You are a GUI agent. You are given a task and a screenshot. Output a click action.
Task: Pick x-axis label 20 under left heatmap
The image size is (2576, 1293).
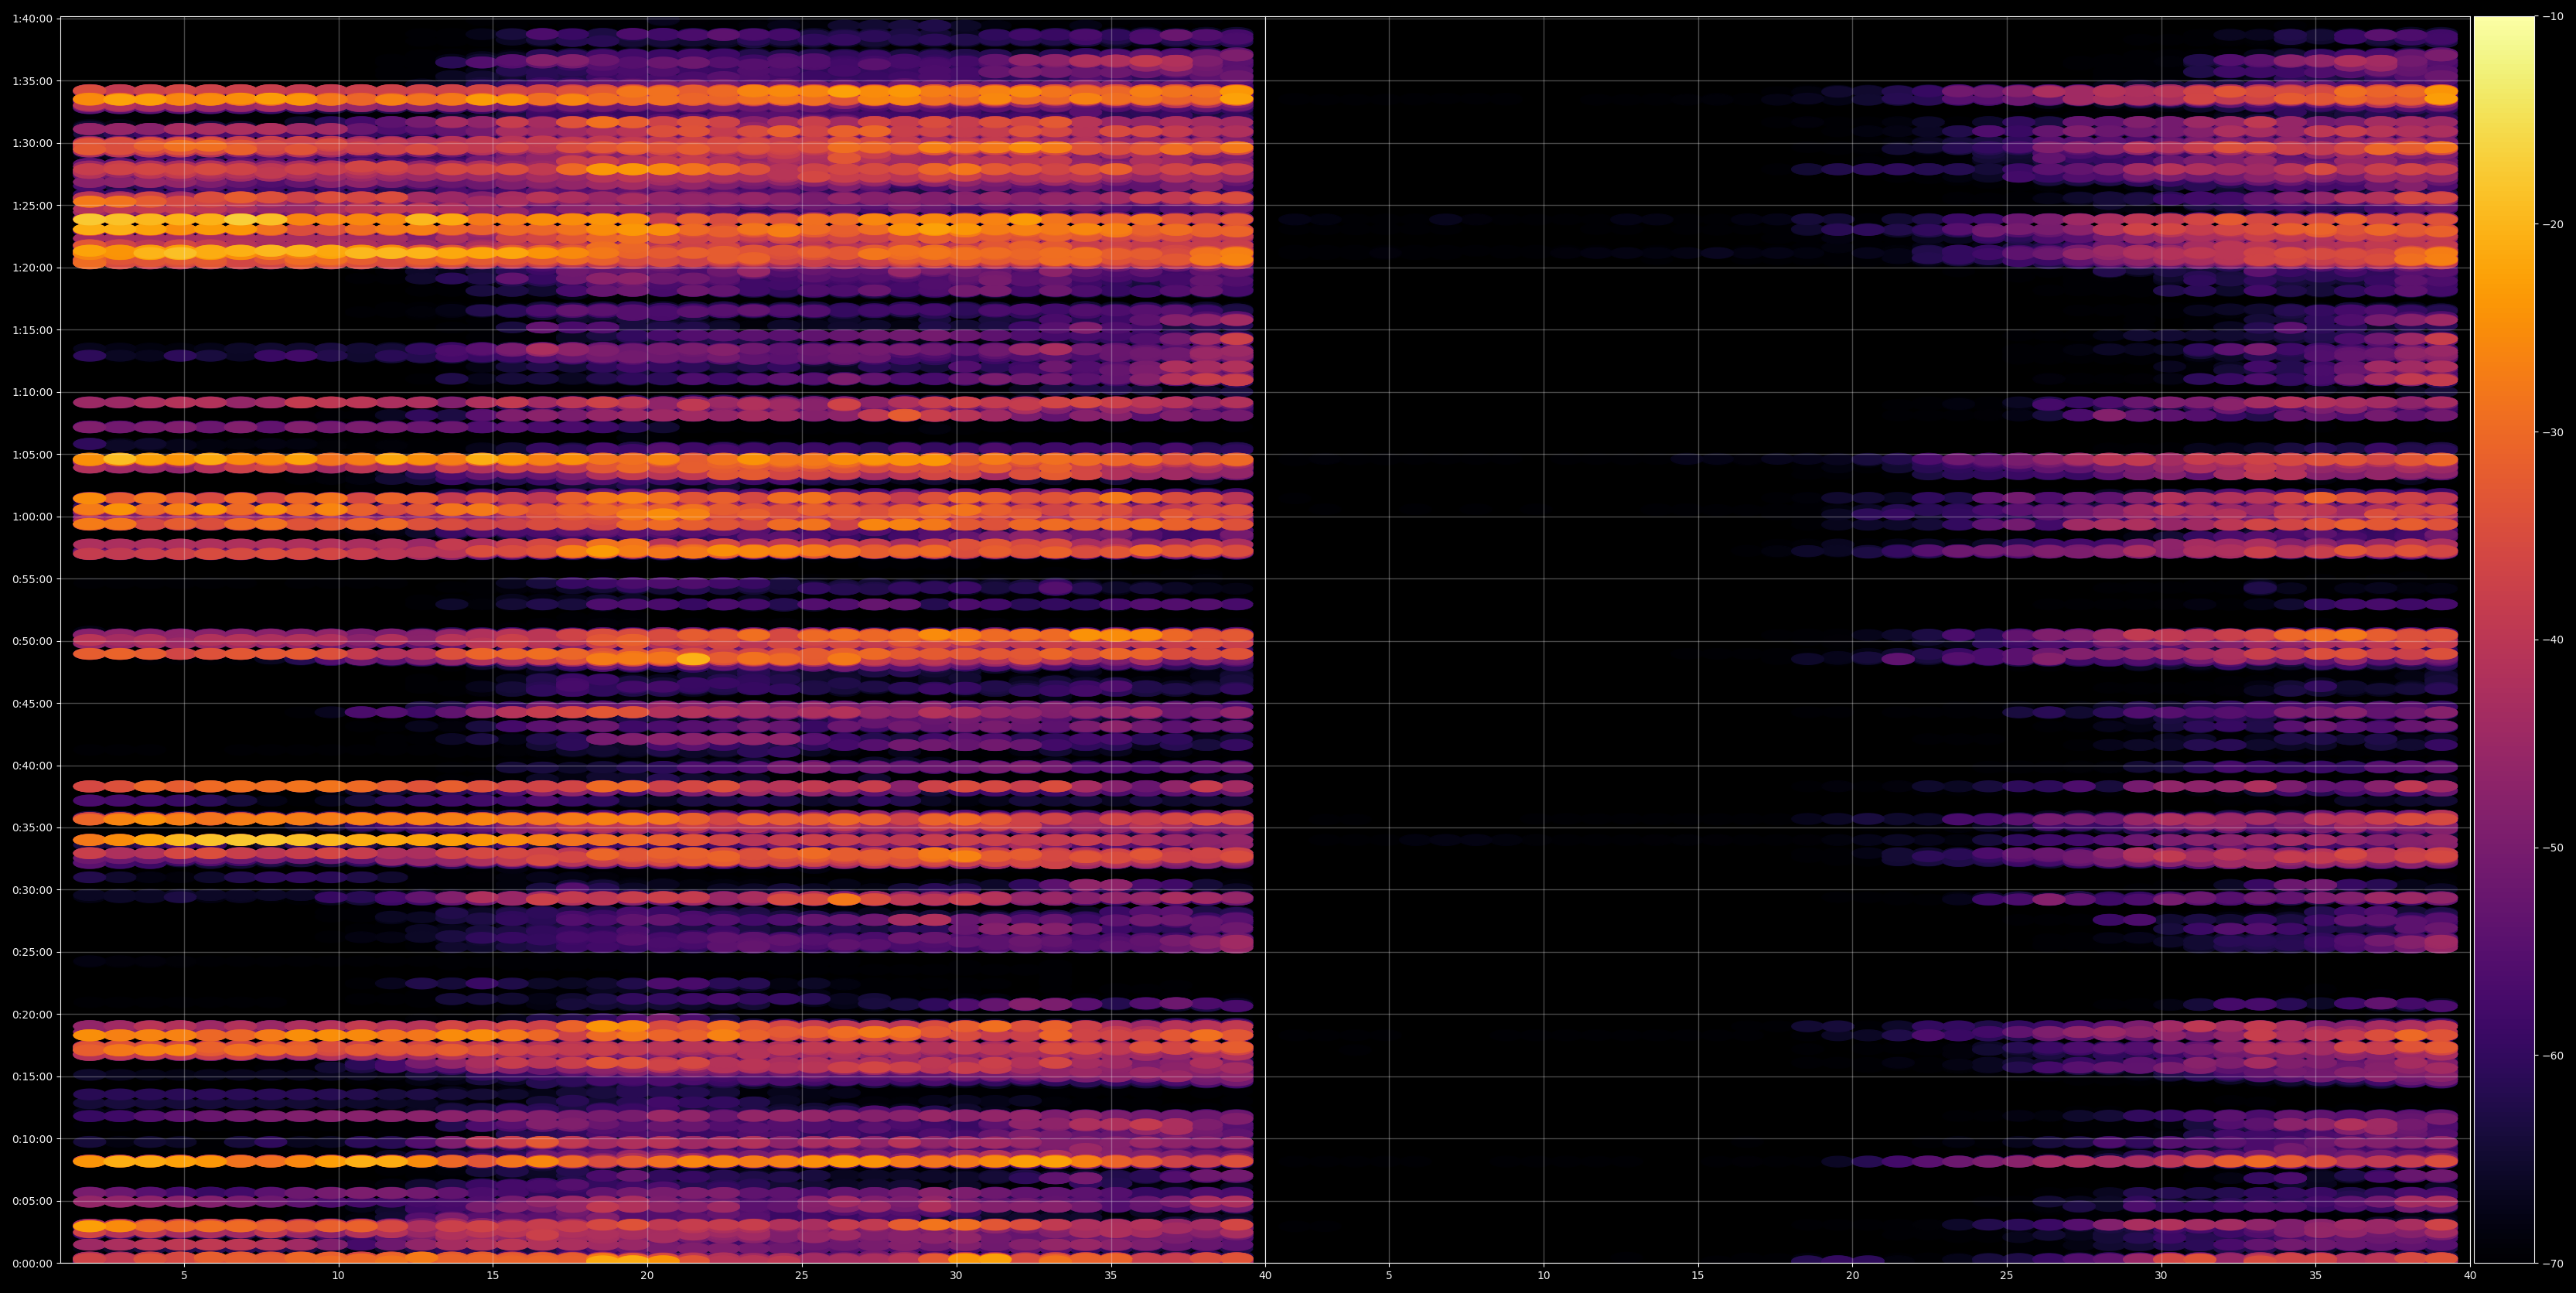point(647,1276)
